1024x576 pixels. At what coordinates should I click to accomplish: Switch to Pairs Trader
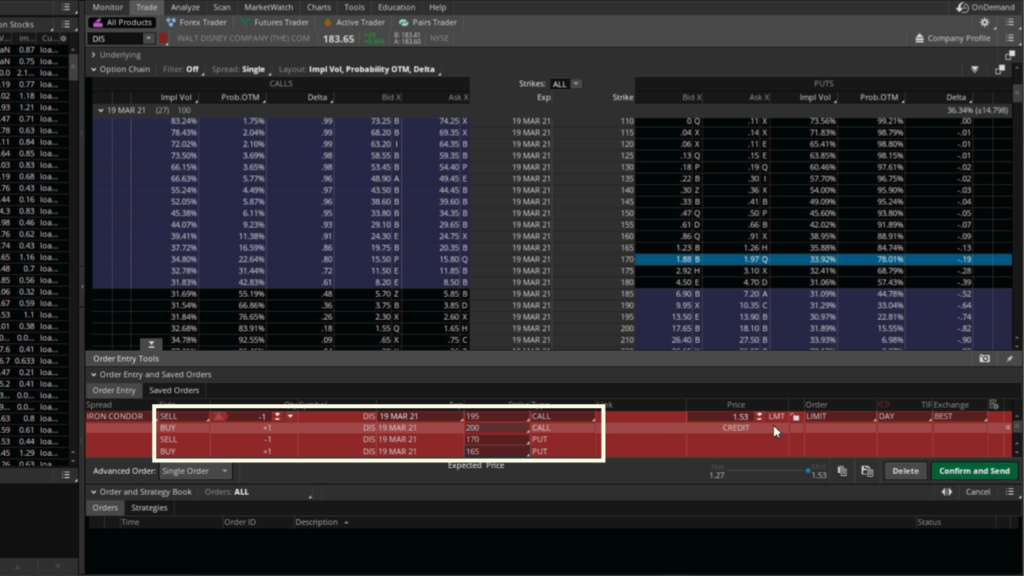[x=428, y=22]
